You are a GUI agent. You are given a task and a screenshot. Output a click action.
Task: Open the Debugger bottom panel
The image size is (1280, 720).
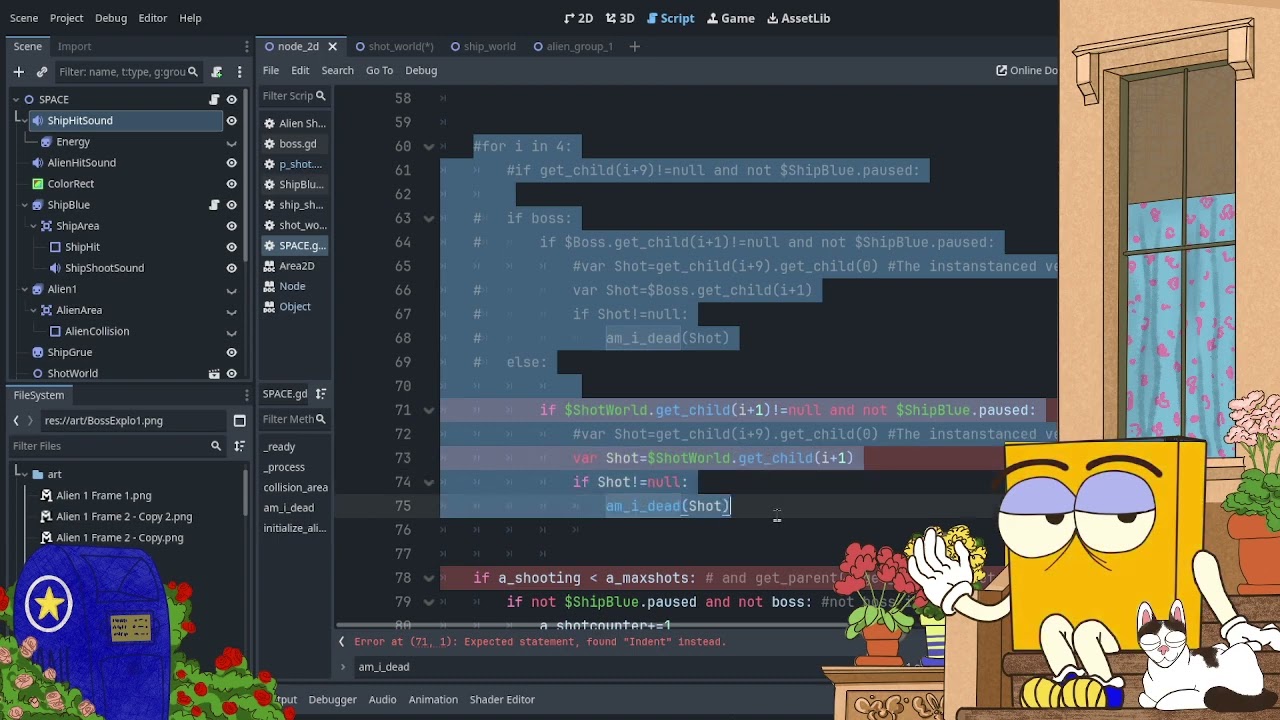coord(332,700)
